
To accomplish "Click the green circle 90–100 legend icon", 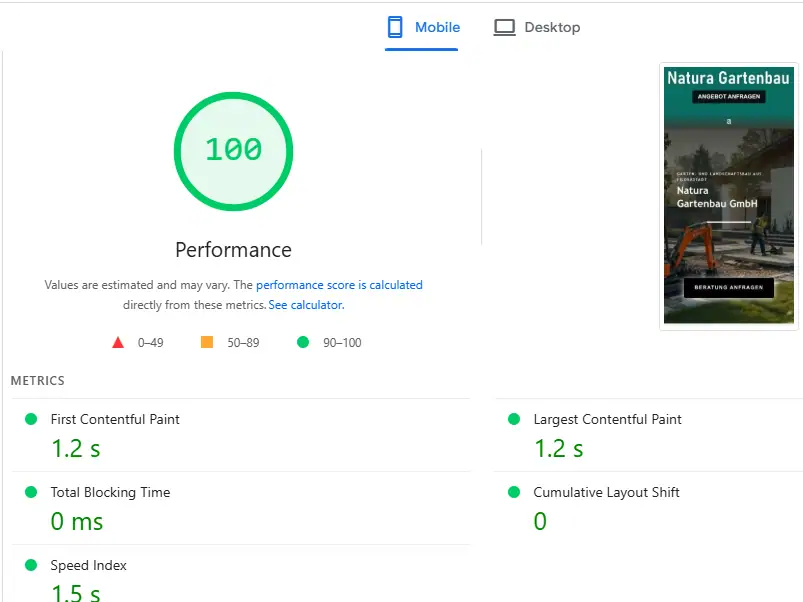I will pos(303,342).
